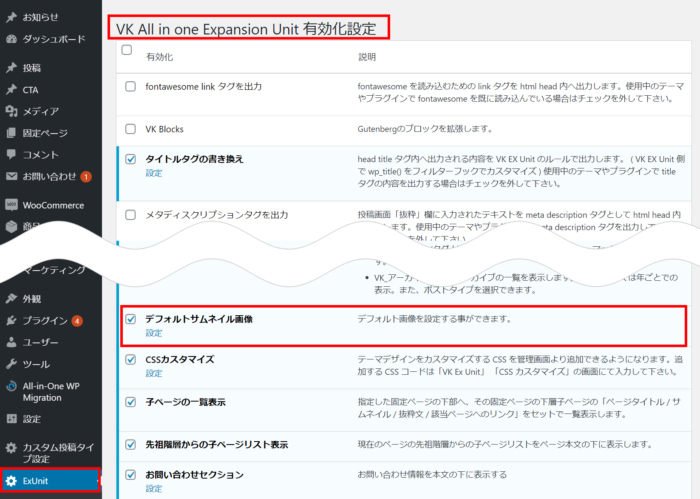Click the プラグイン plug icon
700x499 pixels.
coord(11,320)
